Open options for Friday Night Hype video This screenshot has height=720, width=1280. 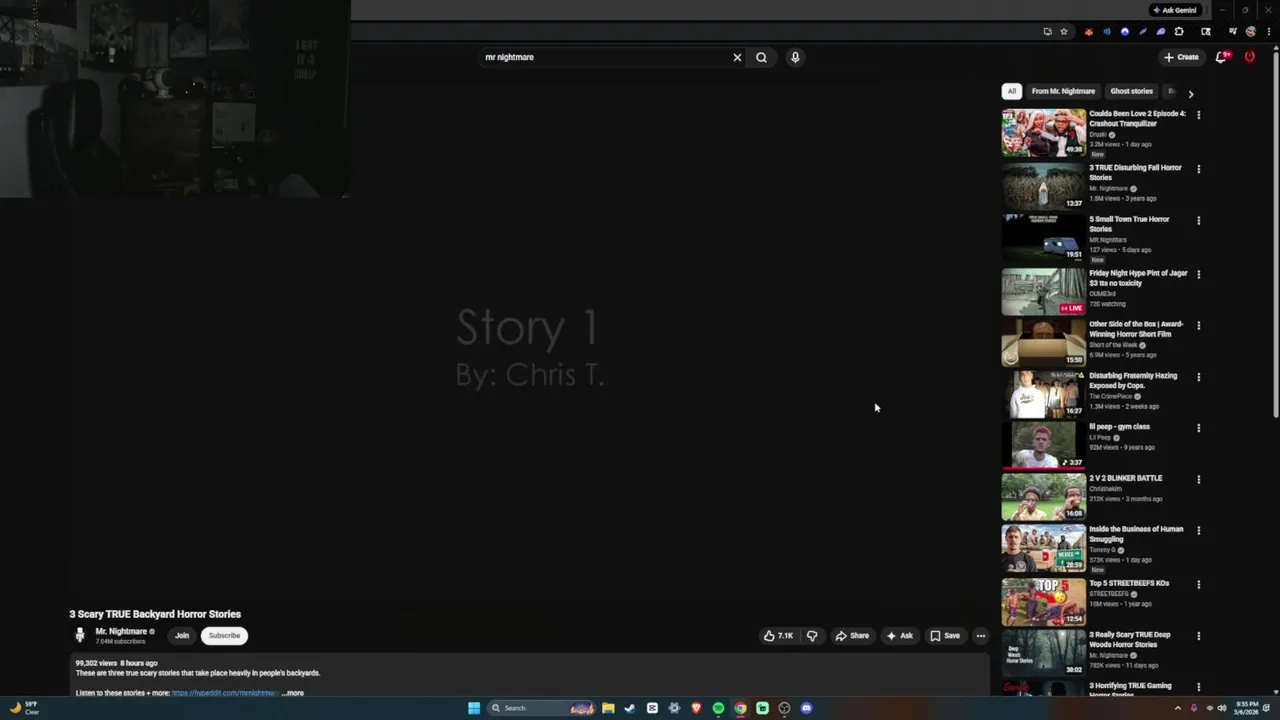click(1198, 274)
